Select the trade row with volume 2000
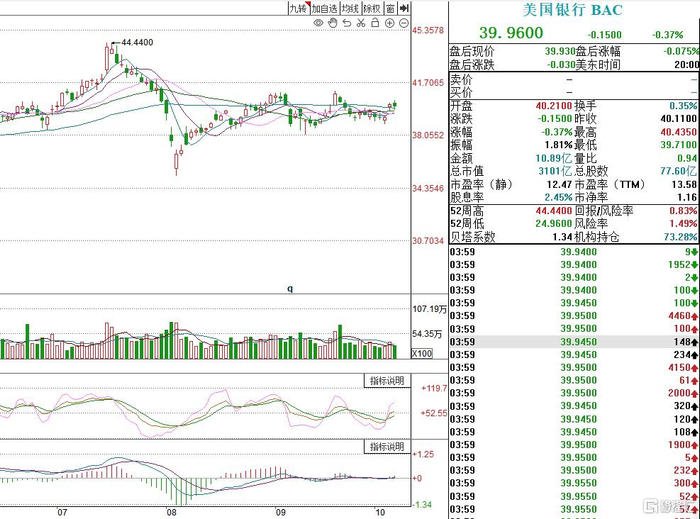 coord(574,393)
